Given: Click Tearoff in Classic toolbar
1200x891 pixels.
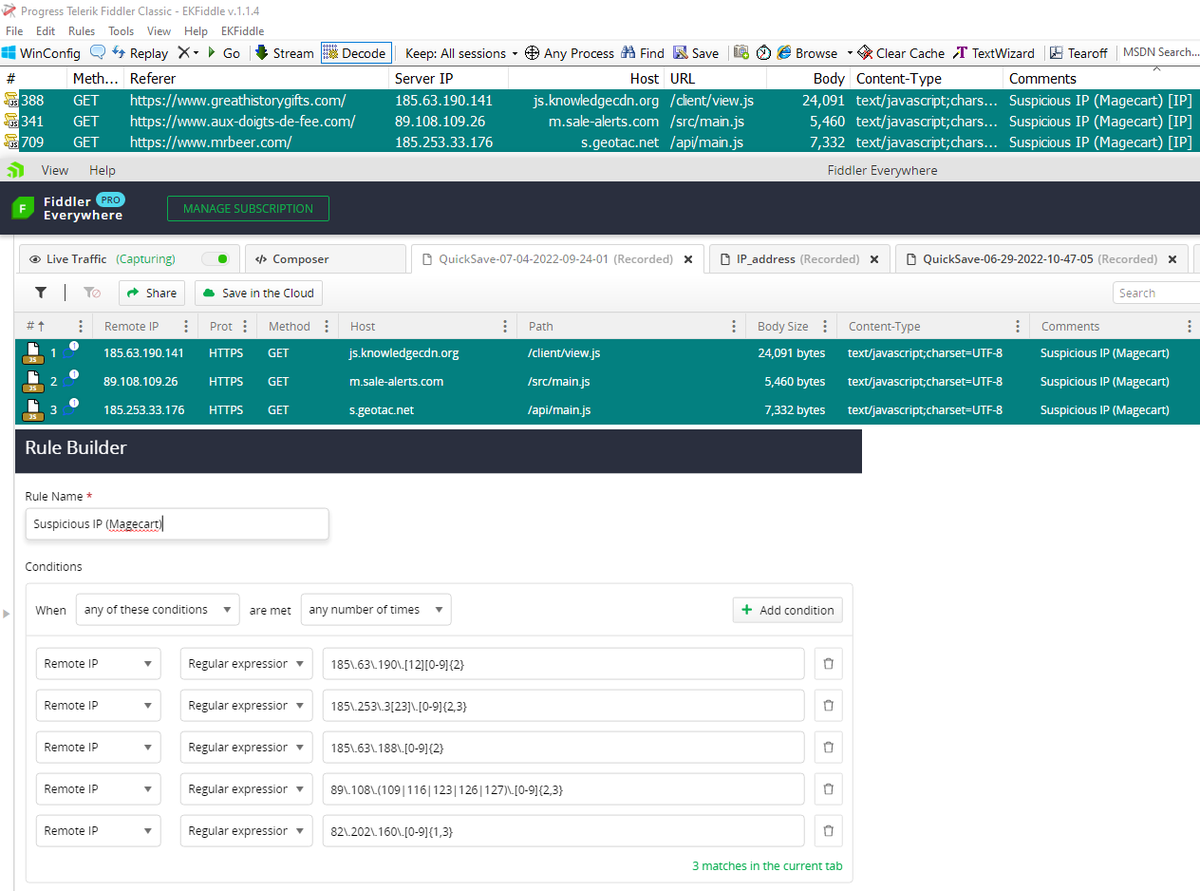Looking at the screenshot, I should pyautogui.click(x=1078, y=53).
